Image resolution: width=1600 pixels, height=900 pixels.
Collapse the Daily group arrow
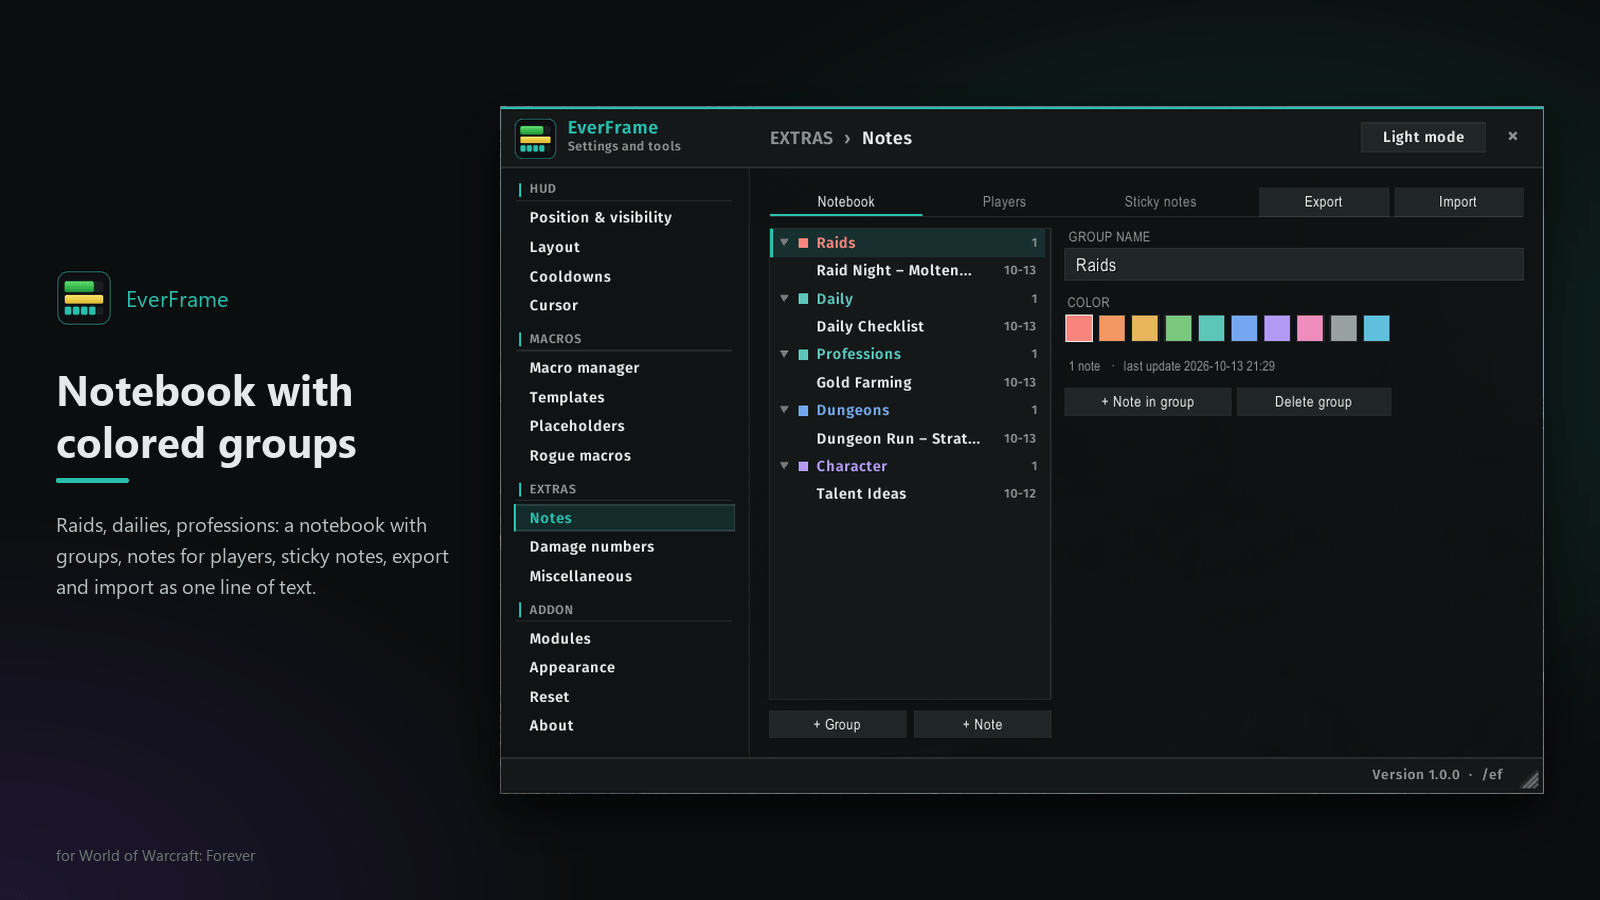pos(784,299)
